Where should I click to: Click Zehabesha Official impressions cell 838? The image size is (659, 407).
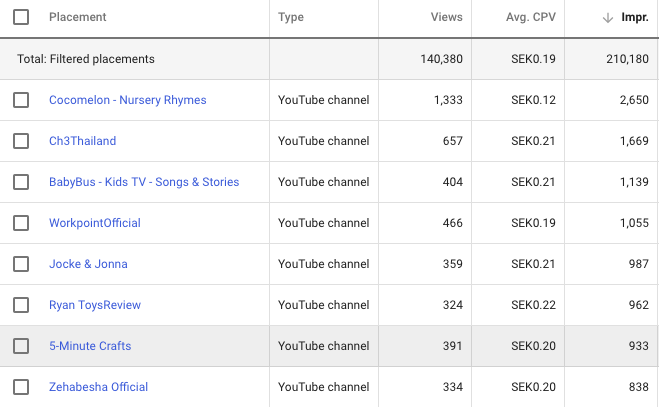click(x=639, y=387)
